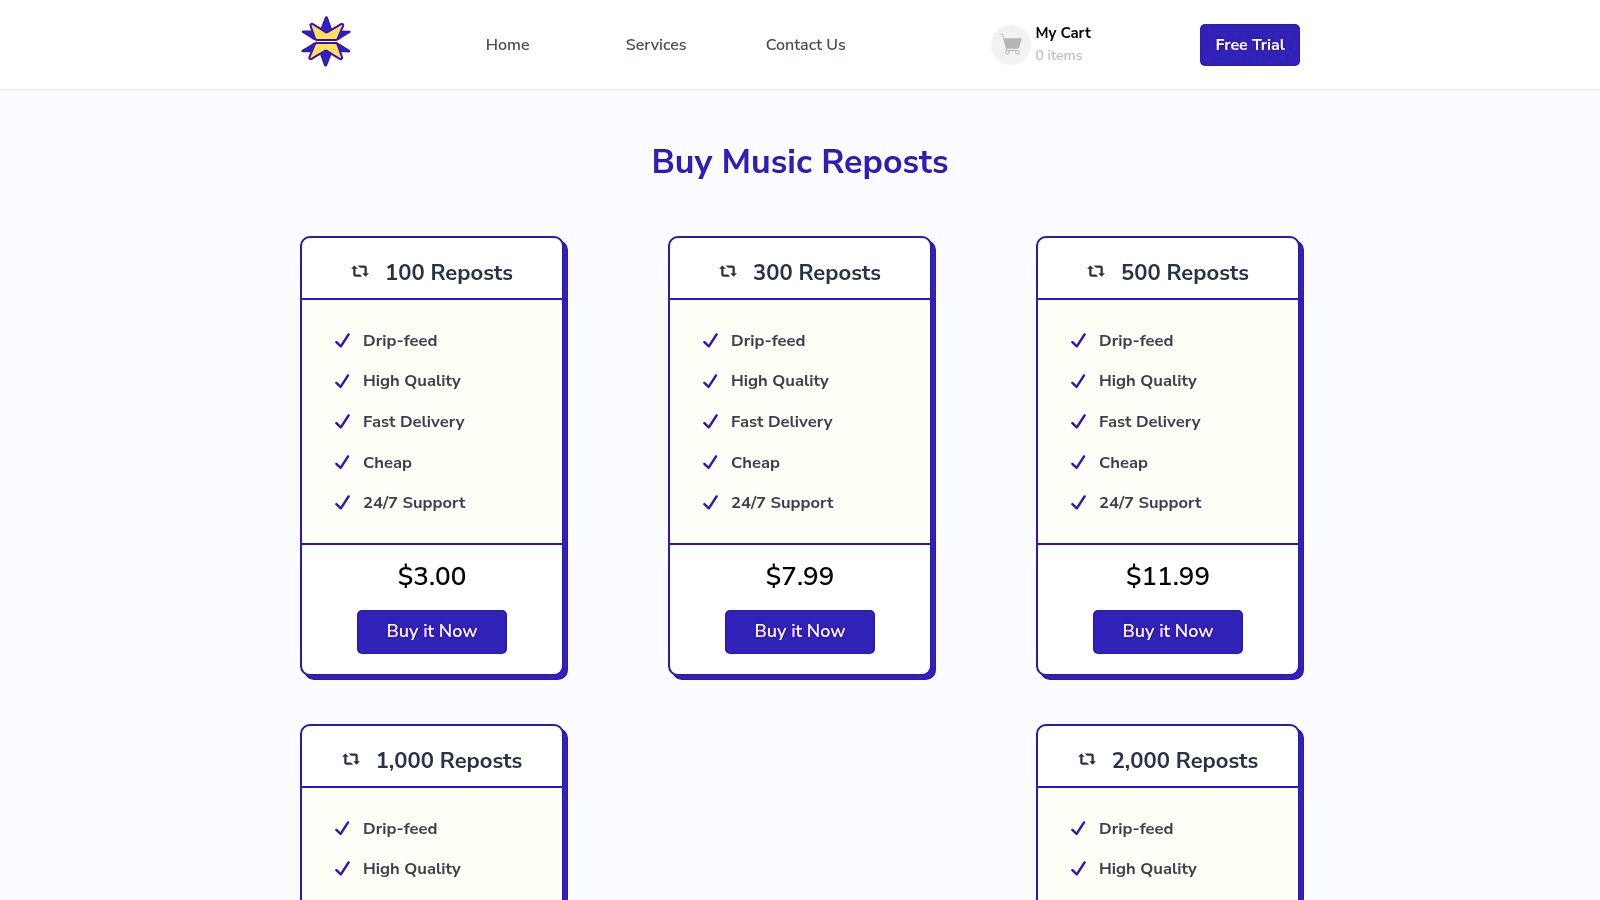The width and height of the screenshot is (1600, 900).
Task: Click the repost icon beside 300 Reposts
Action: (728, 272)
